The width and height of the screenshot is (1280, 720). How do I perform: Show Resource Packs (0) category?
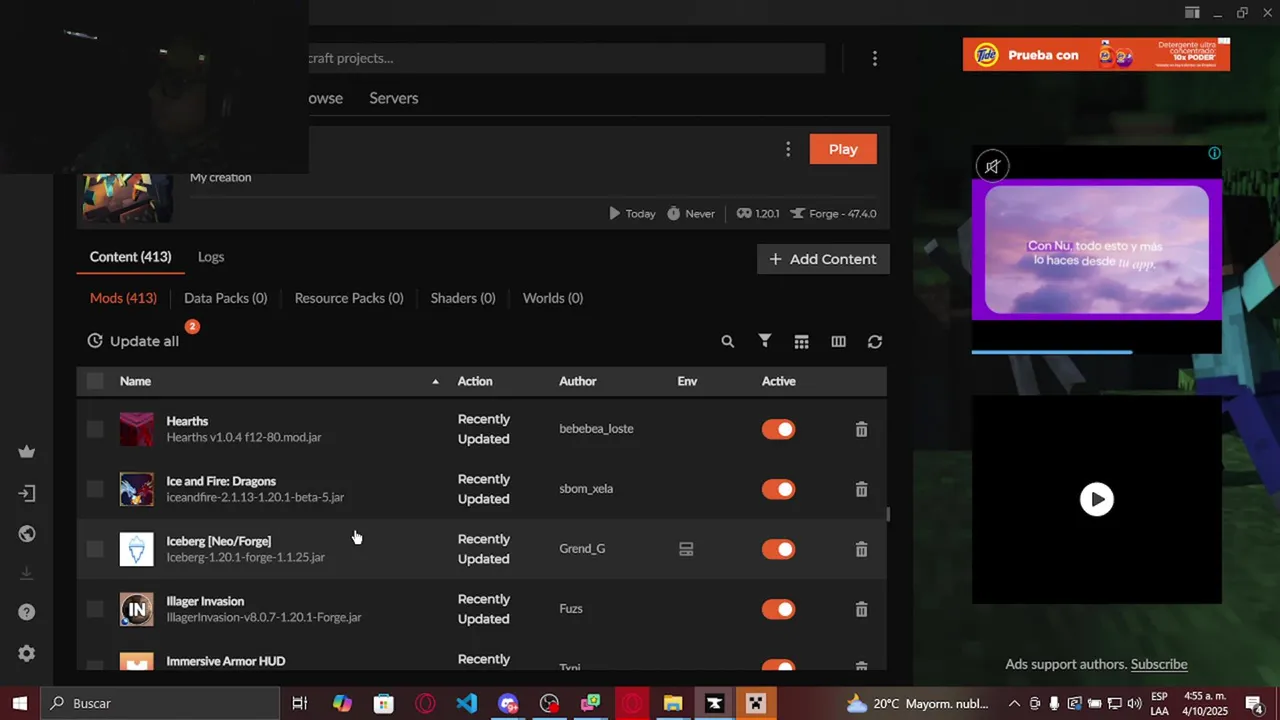349,298
